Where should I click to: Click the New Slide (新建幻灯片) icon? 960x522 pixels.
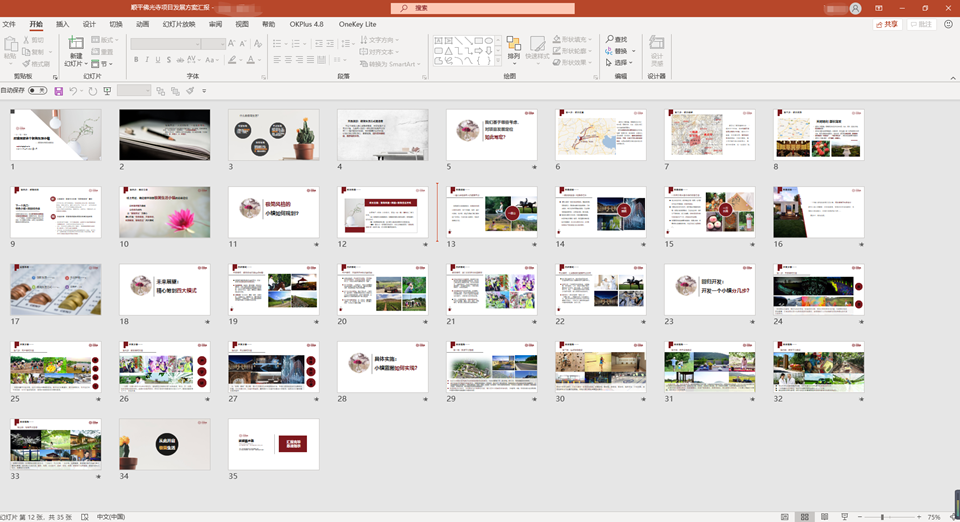76,45
